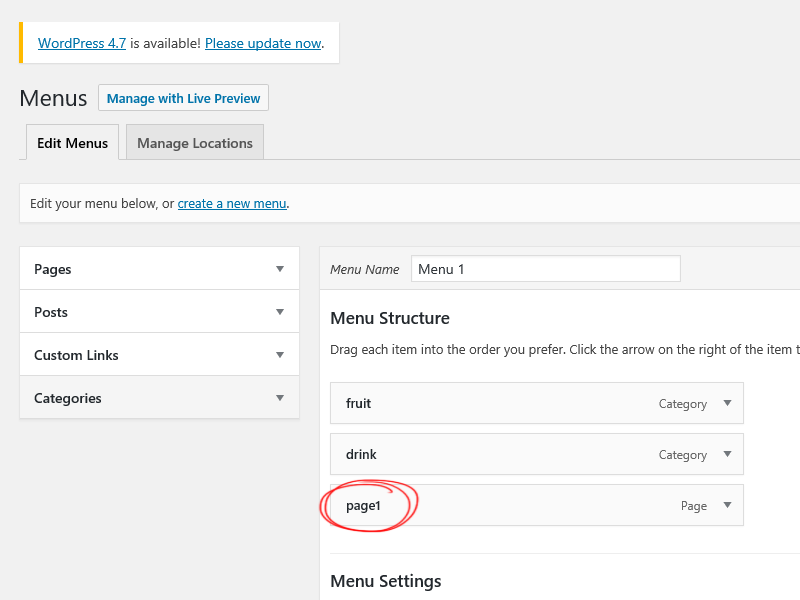The width and height of the screenshot is (800, 600).
Task: Select the Edit Menus tab
Action: [72, 143]
